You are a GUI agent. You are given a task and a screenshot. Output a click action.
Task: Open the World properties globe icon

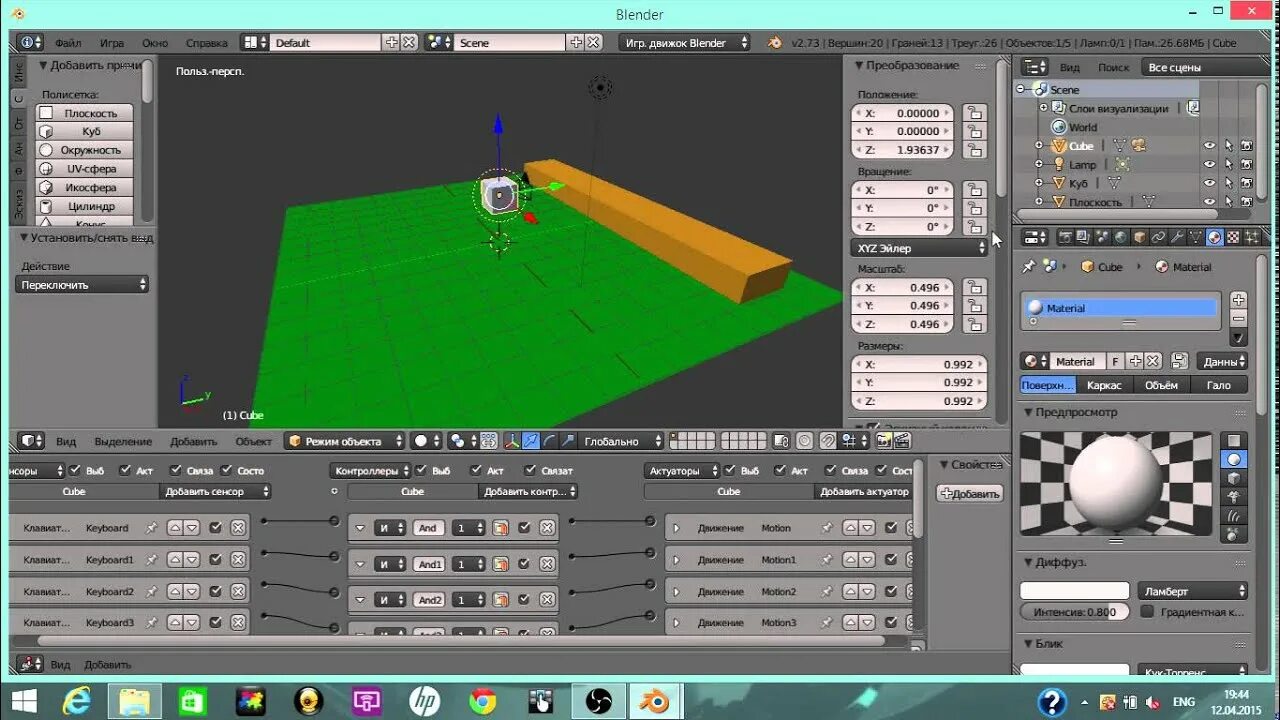[1120, 237]
